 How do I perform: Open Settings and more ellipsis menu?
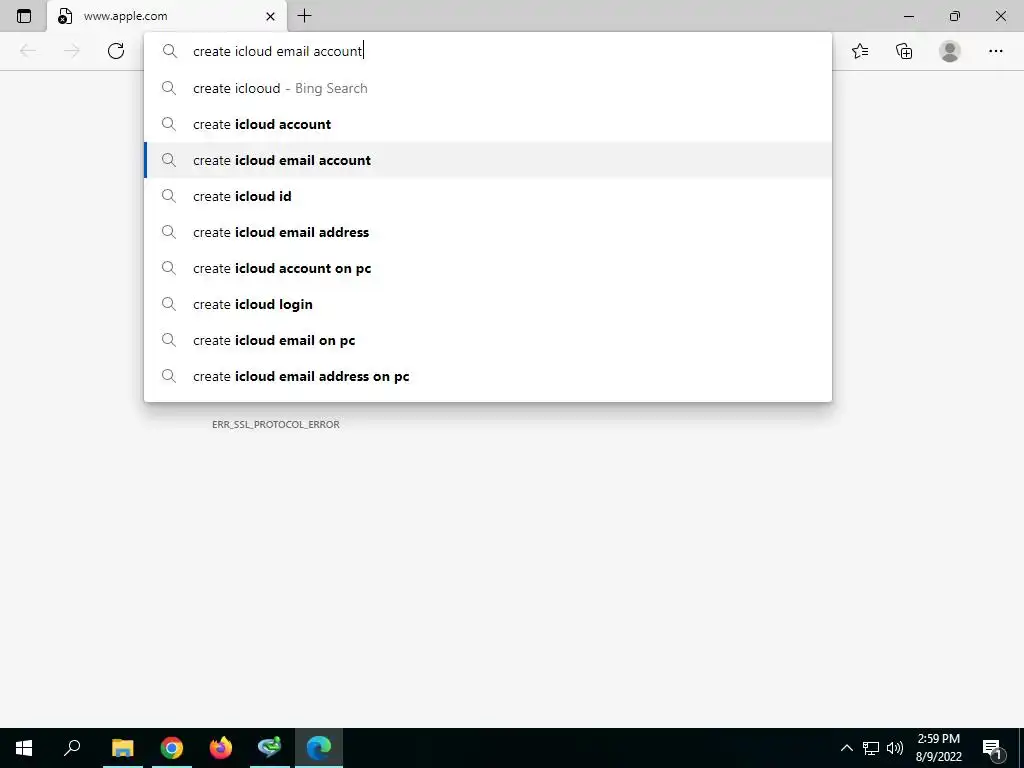coord(995,51)
